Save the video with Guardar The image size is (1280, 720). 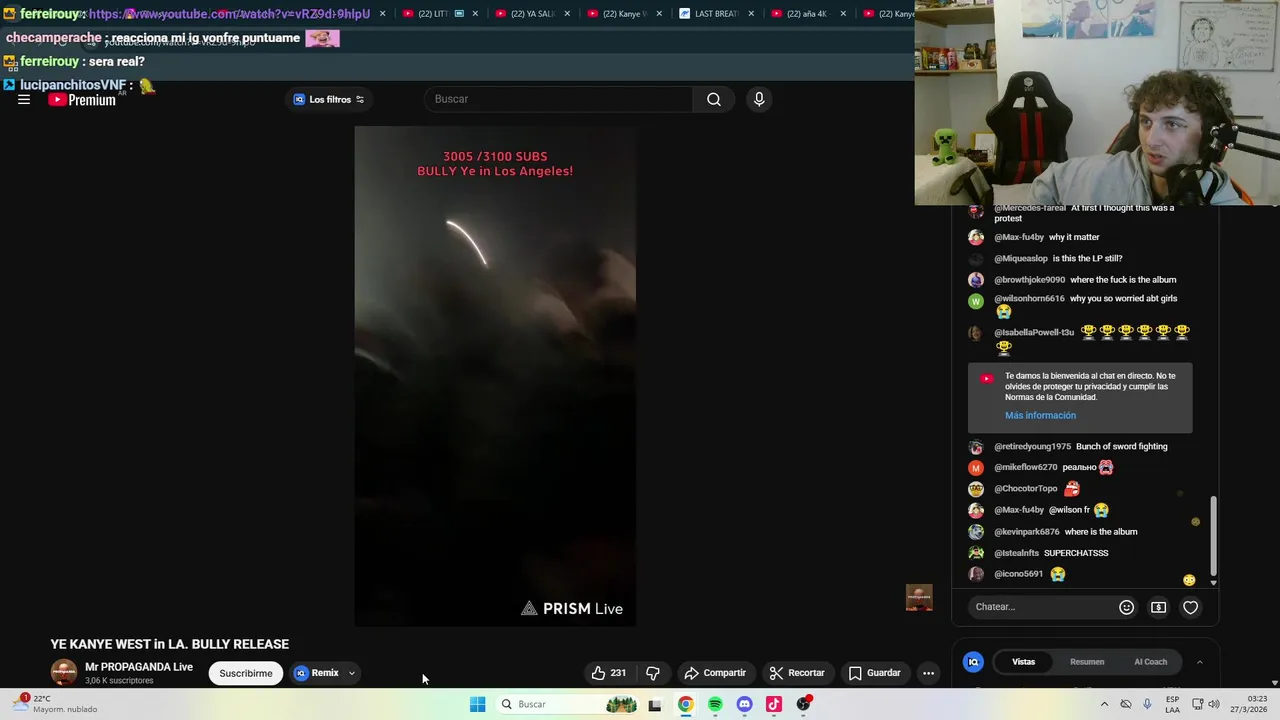(875, 673)
